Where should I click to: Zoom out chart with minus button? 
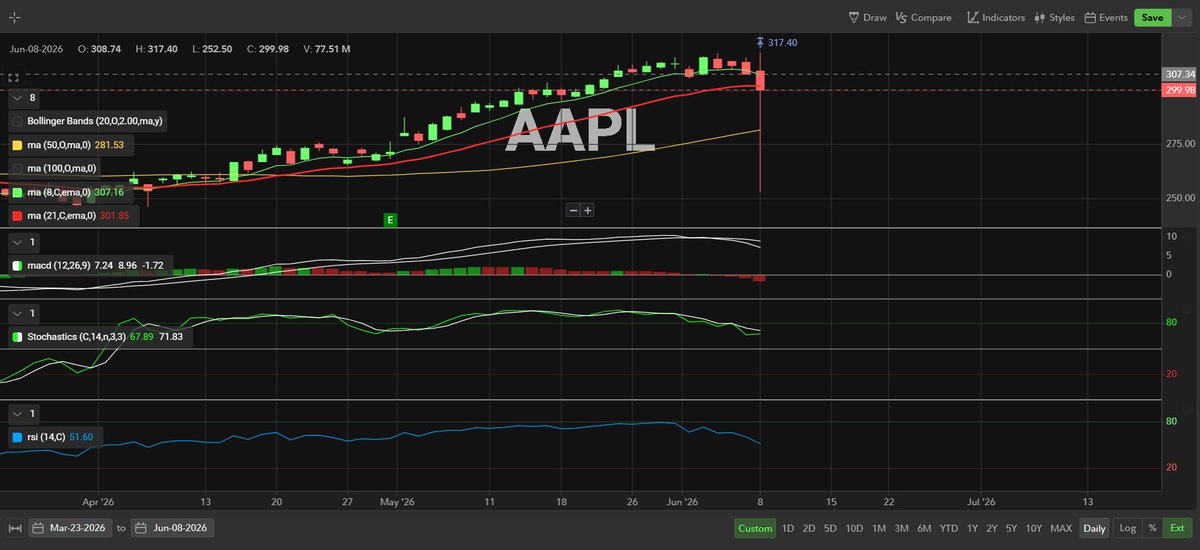pyautogui.click(x=573, y=210)
